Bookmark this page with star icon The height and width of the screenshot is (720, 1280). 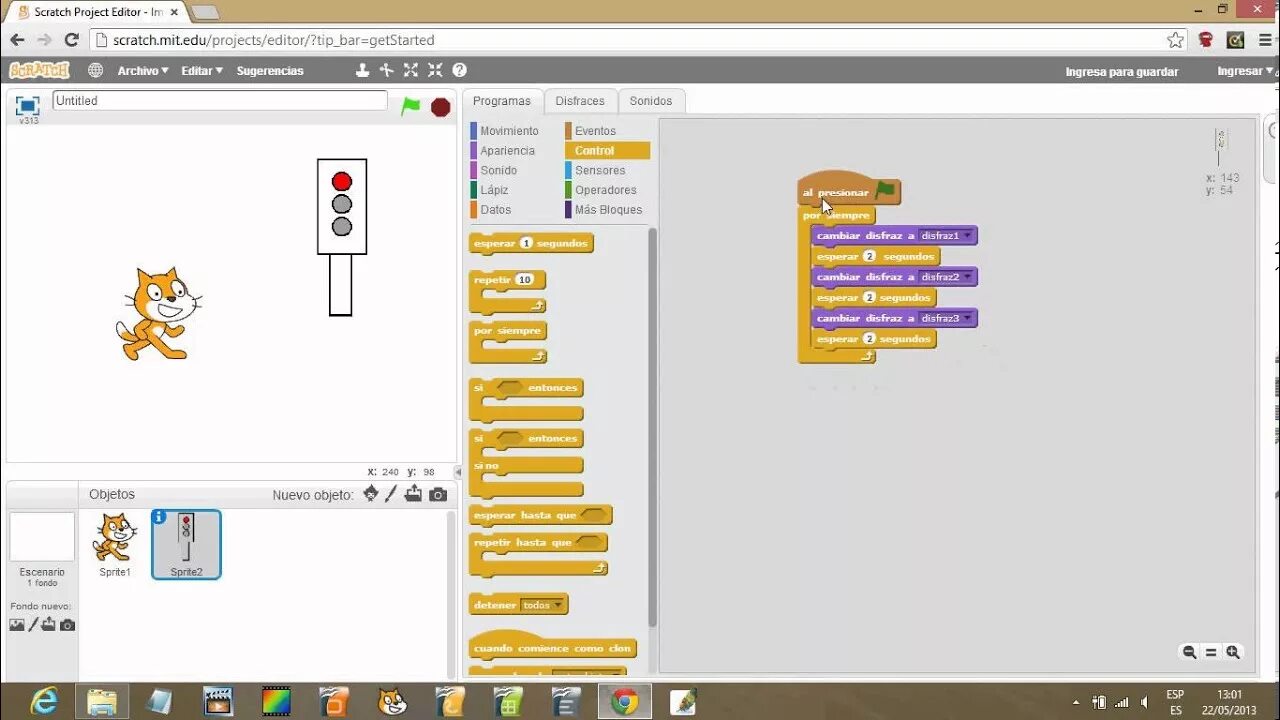[x=1176, y=40]
